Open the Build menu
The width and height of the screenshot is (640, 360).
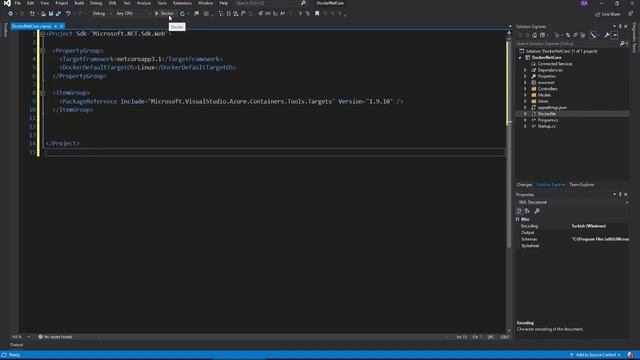pyautogui.click(x=79, y=3)
